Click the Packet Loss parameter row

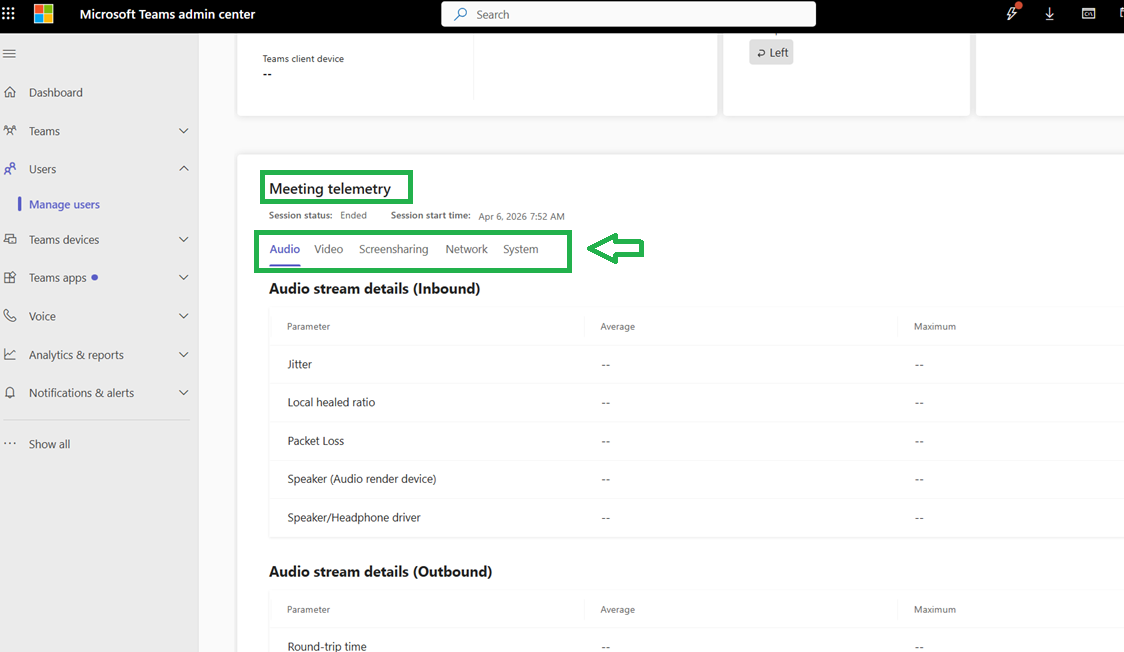(696, 441)
